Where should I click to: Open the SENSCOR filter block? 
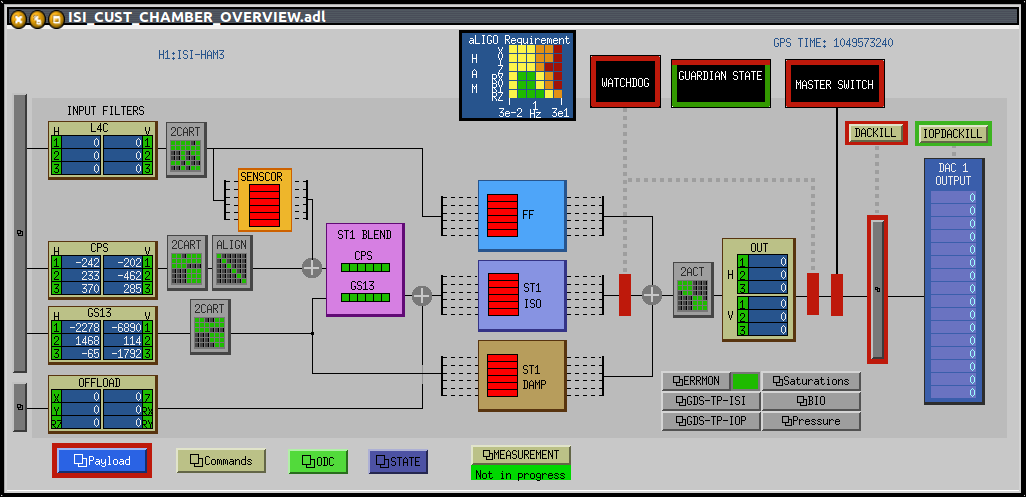click(264, 199)
